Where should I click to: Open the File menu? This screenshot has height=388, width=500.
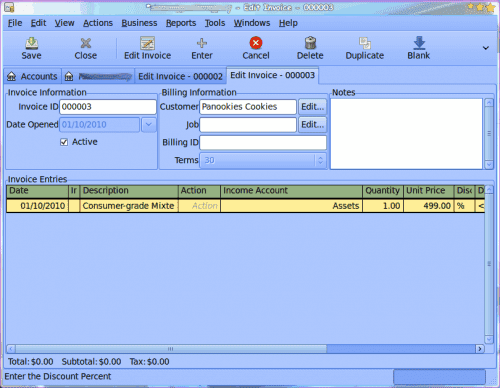pyautogui.click(x=15, y=23)
